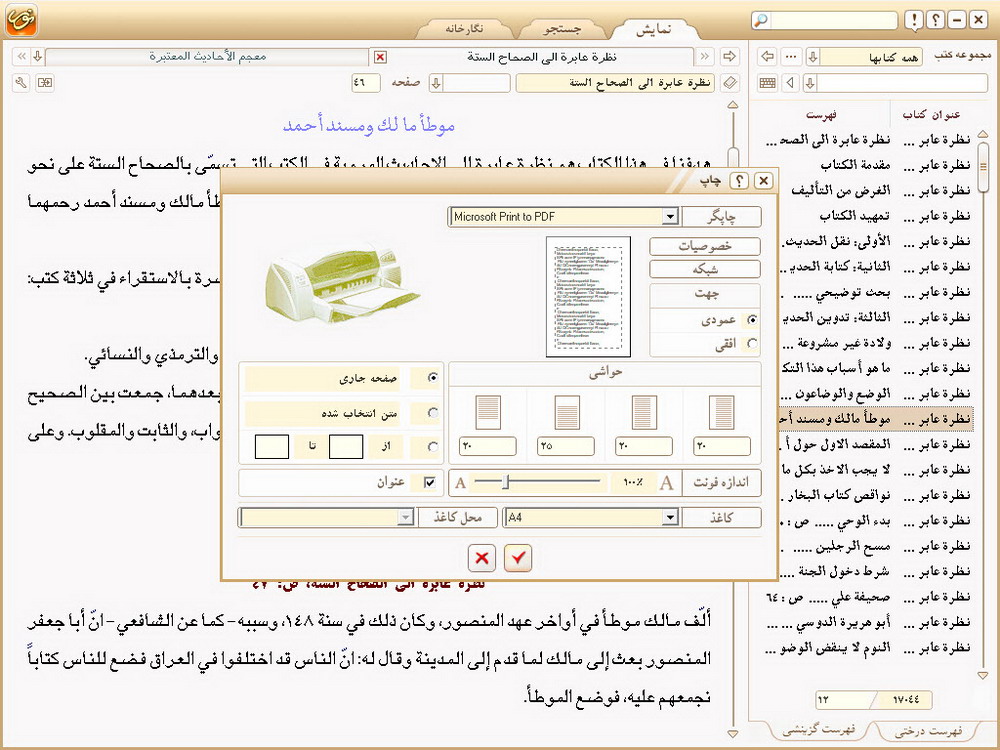
Task: Select the افقی landscape orientation radio button
Action: click(x=751, y=343)
